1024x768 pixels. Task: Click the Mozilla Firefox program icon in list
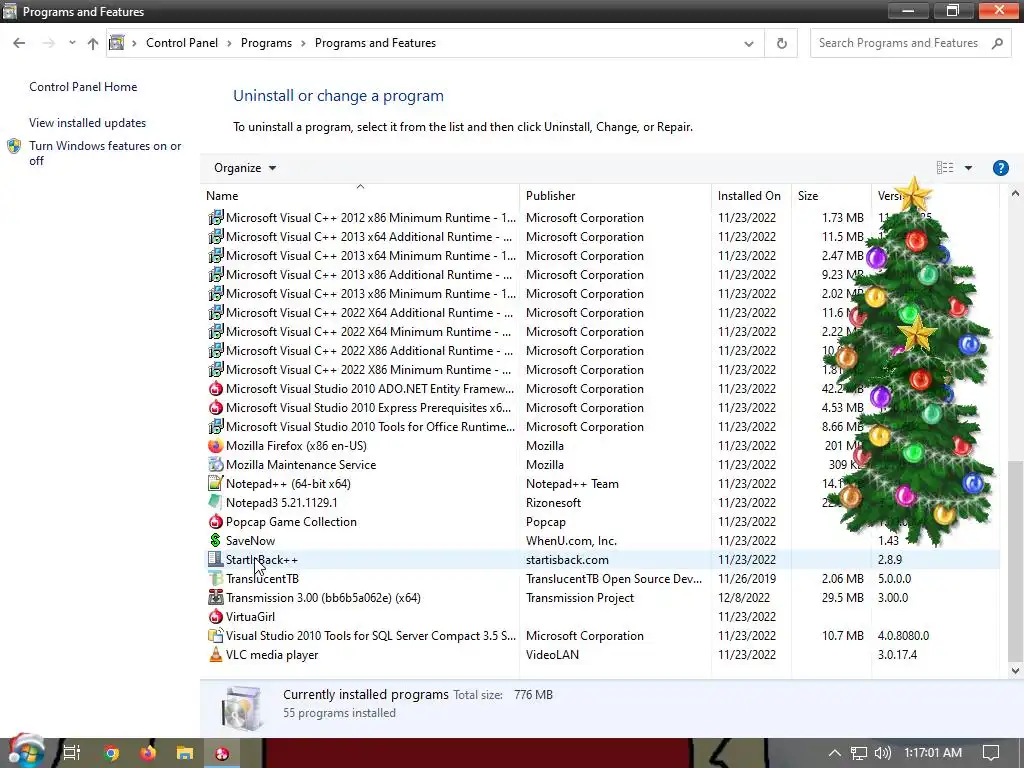tap(215, 446)
